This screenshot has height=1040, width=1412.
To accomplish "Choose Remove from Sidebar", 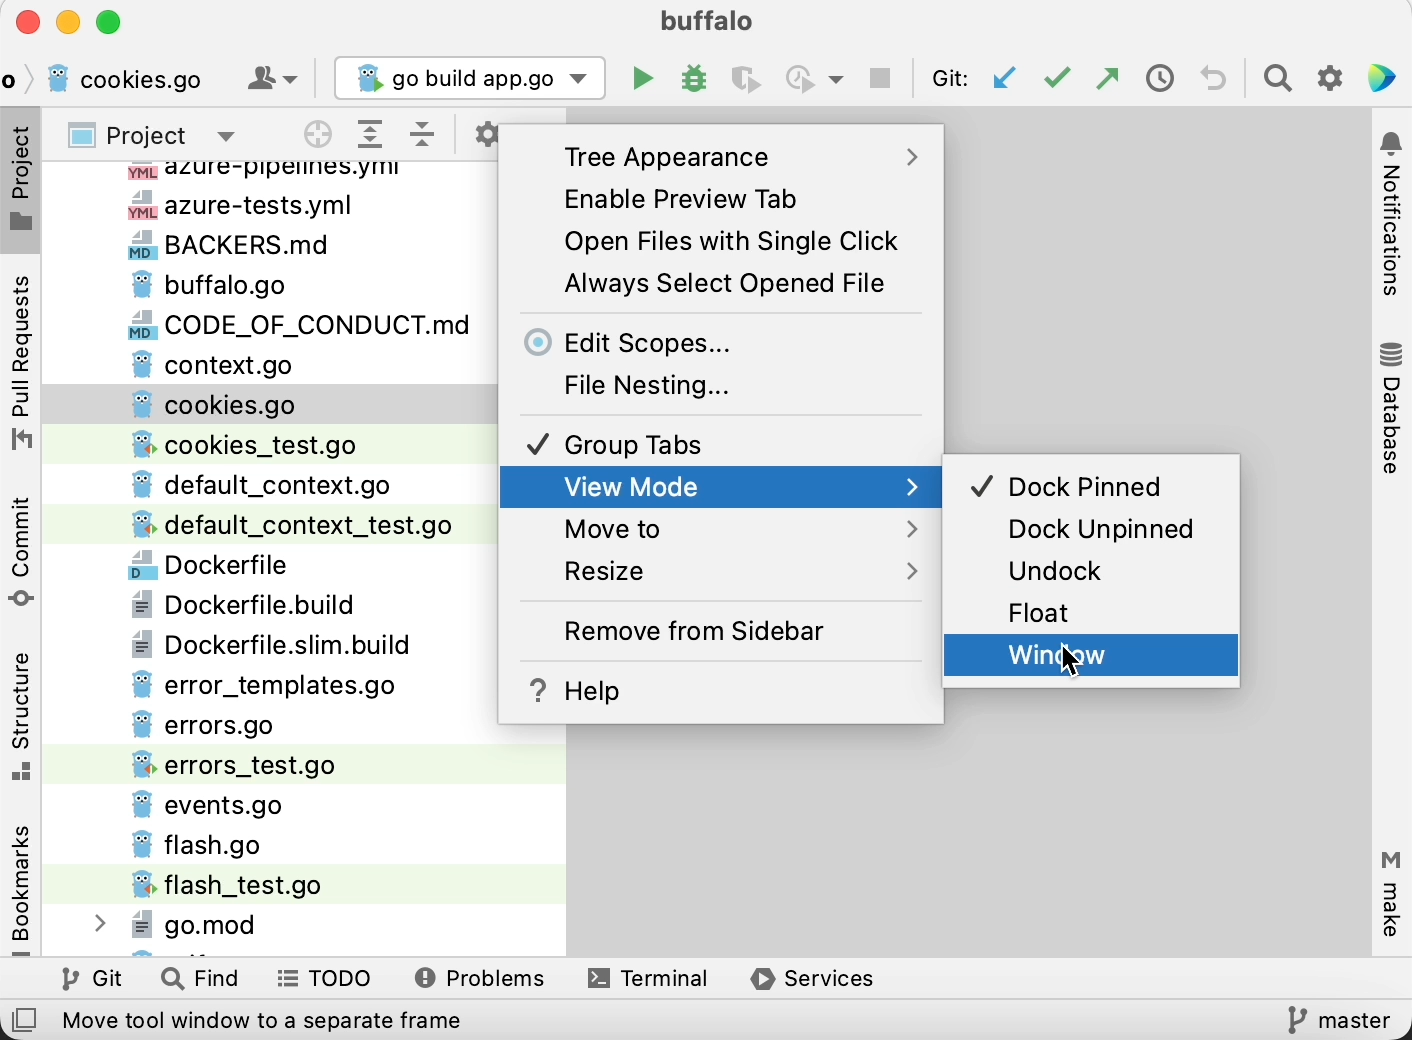I will pyautogui.click(x=722, y=632).
